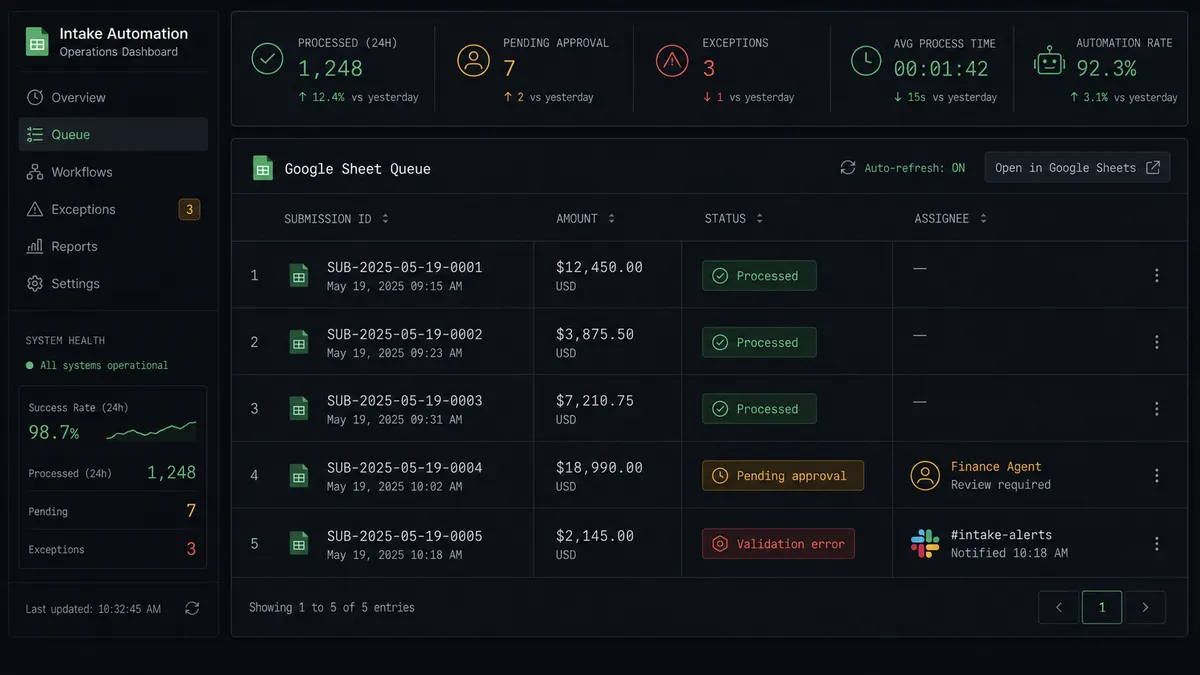Click Processed status badge for row 0003
The image size is (1200, 675).
pyautogui.click(x=759, y=408)
